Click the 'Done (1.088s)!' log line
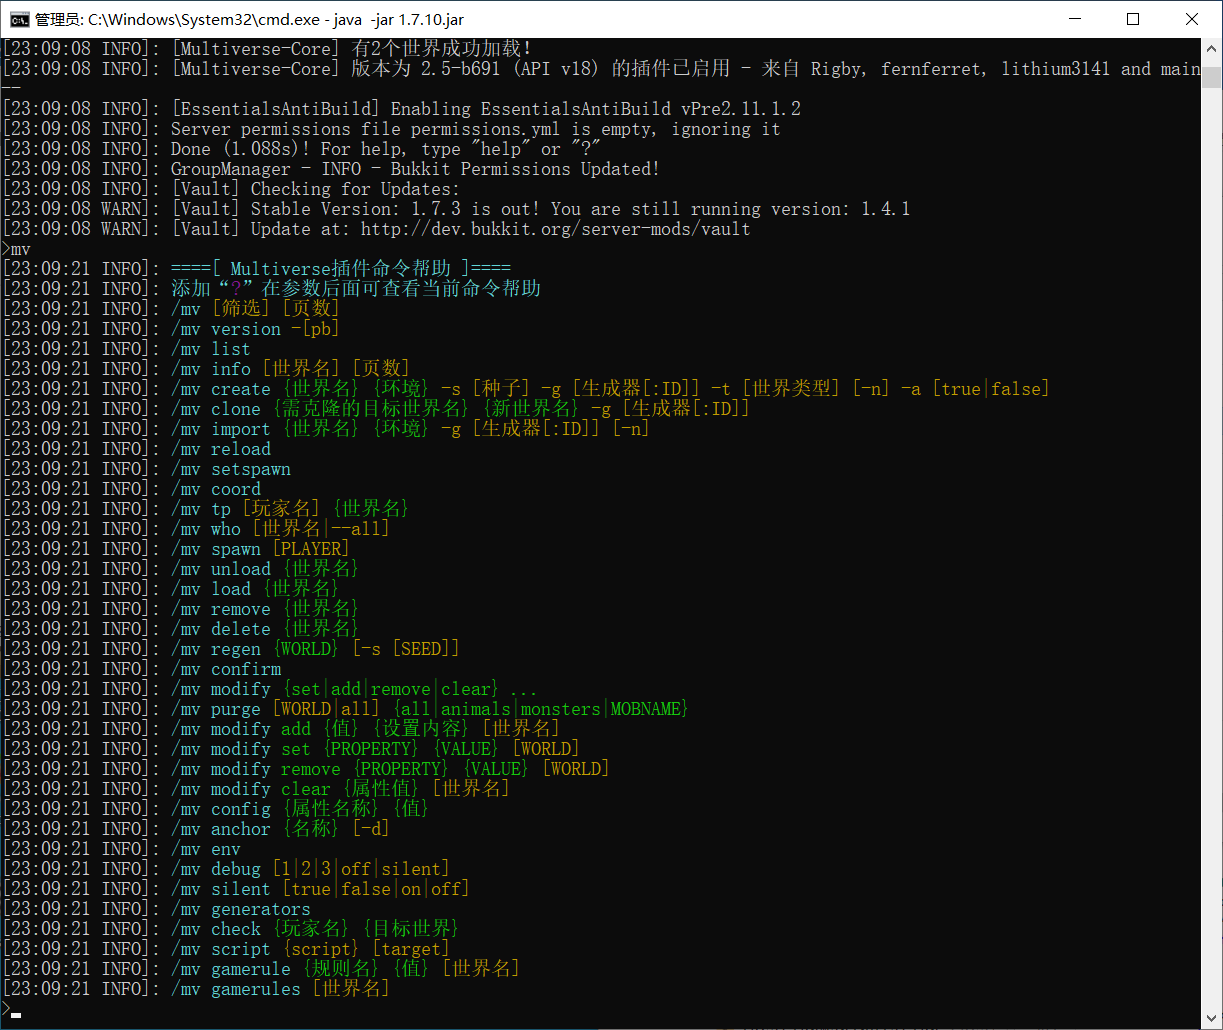 tap(301, 149)
